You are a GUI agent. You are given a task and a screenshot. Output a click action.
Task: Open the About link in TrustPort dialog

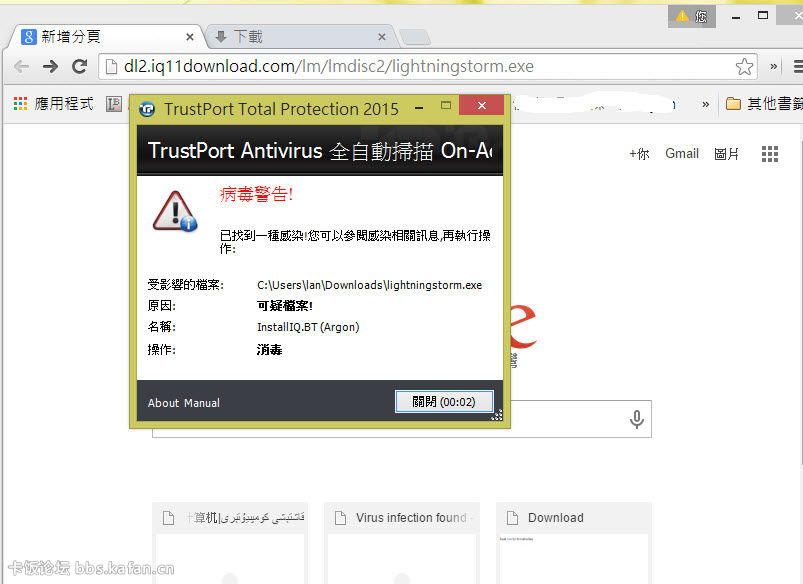point(163,403)
